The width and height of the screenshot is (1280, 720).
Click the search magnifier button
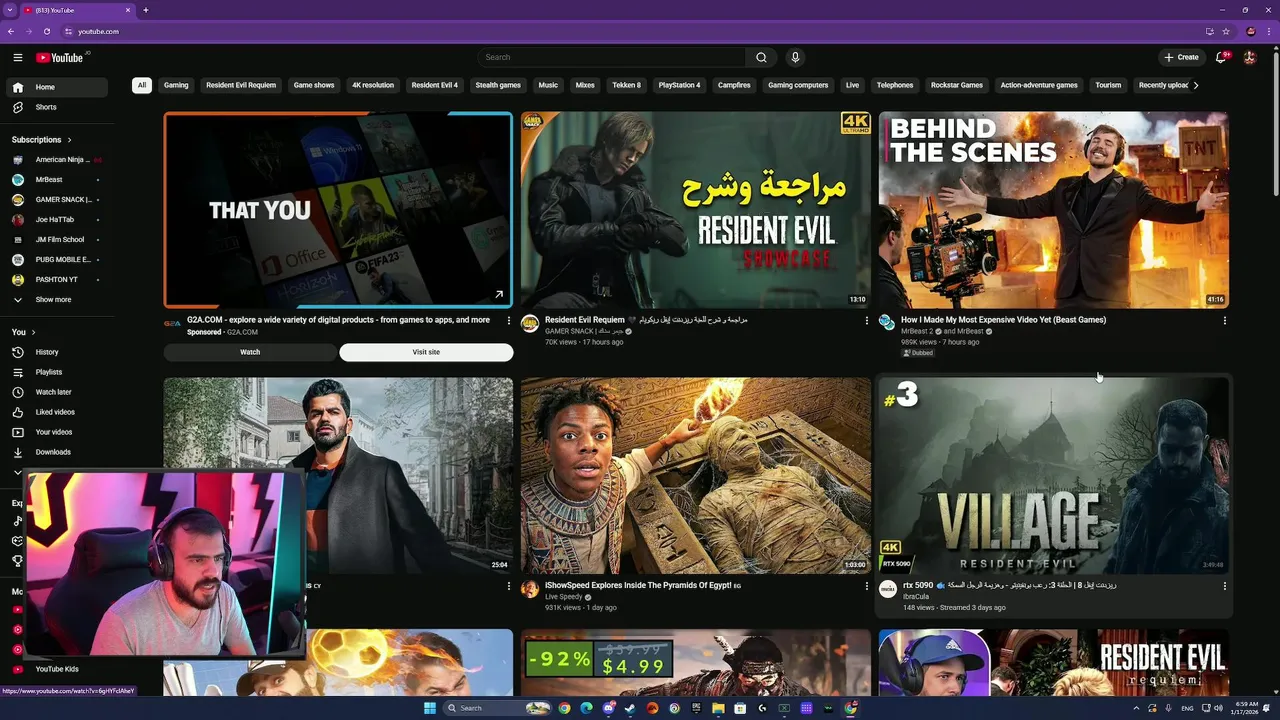point(761,57)
